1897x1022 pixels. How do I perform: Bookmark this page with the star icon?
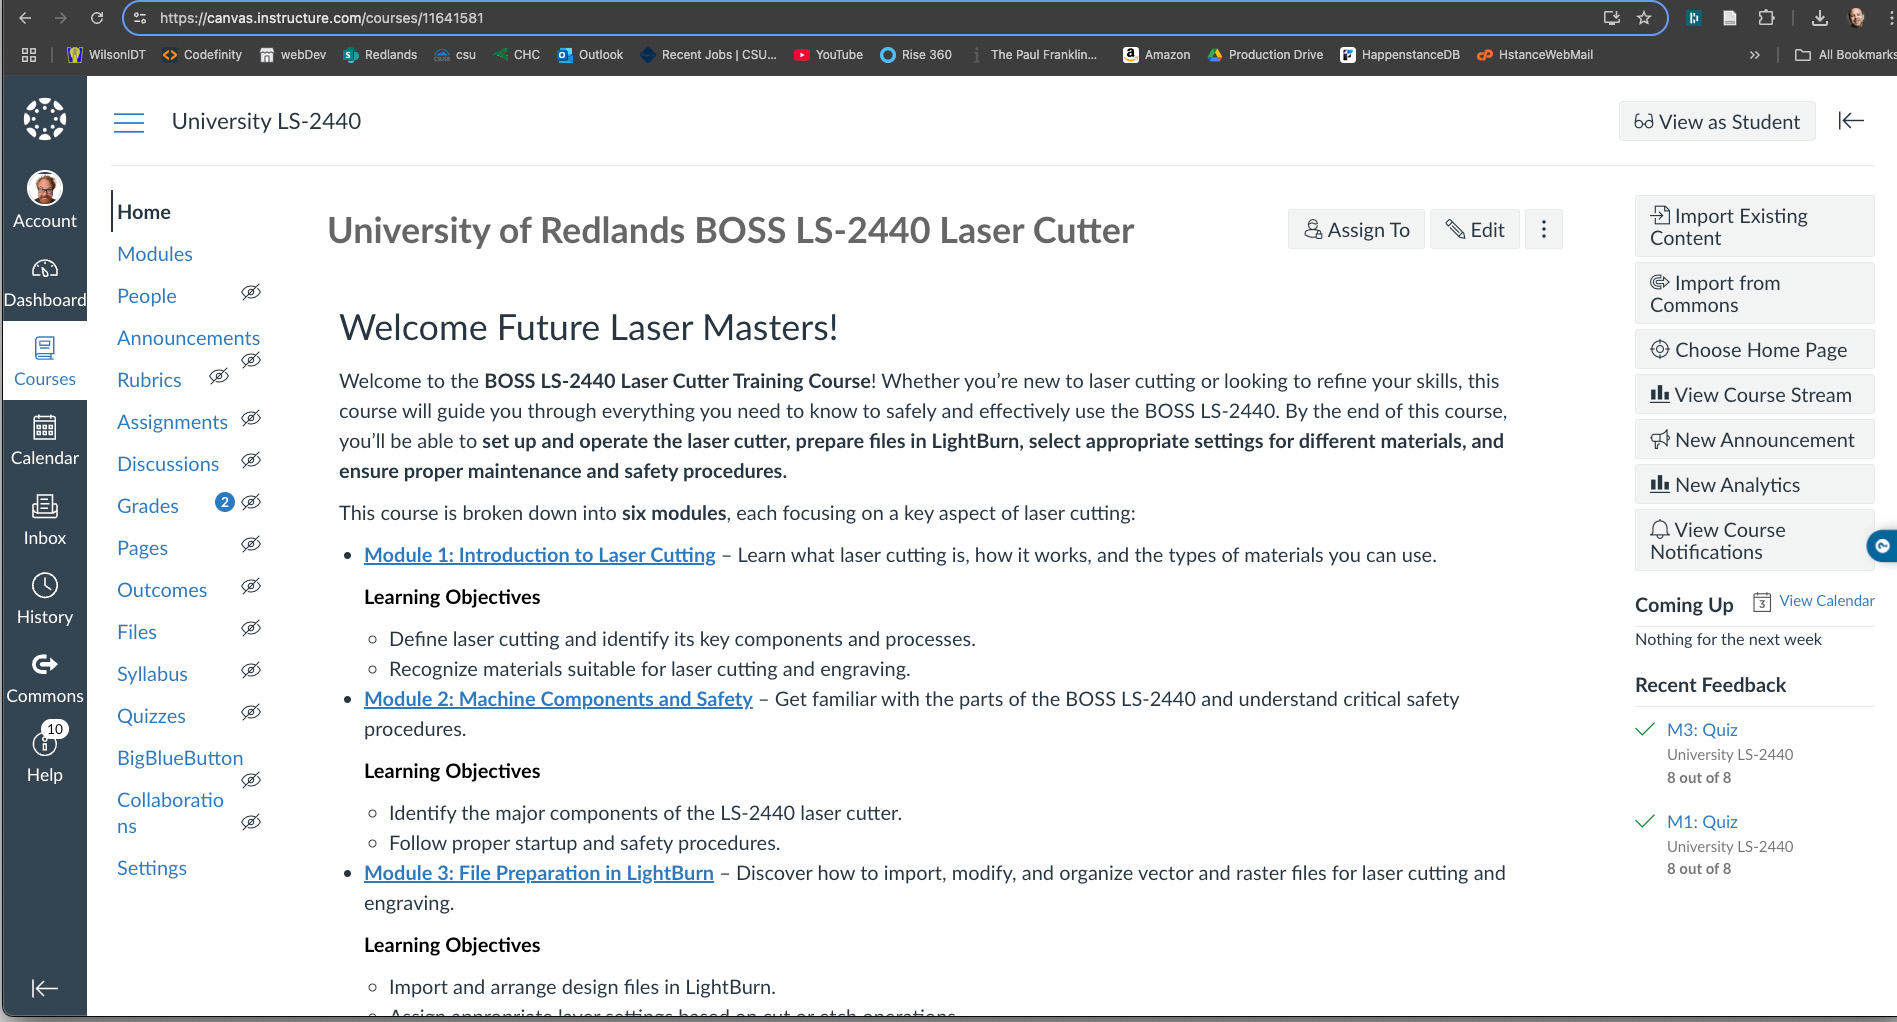(x=1644, y=18)
